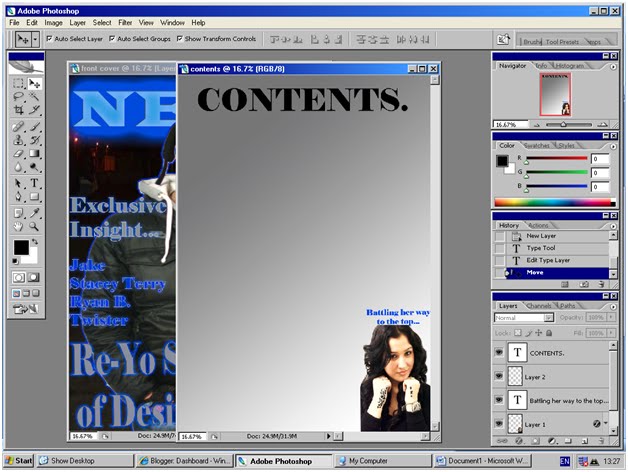Hide Battling her way to the top layer
Image resolution: width=628 pixels, height=472 pixels.
(499, 400)
